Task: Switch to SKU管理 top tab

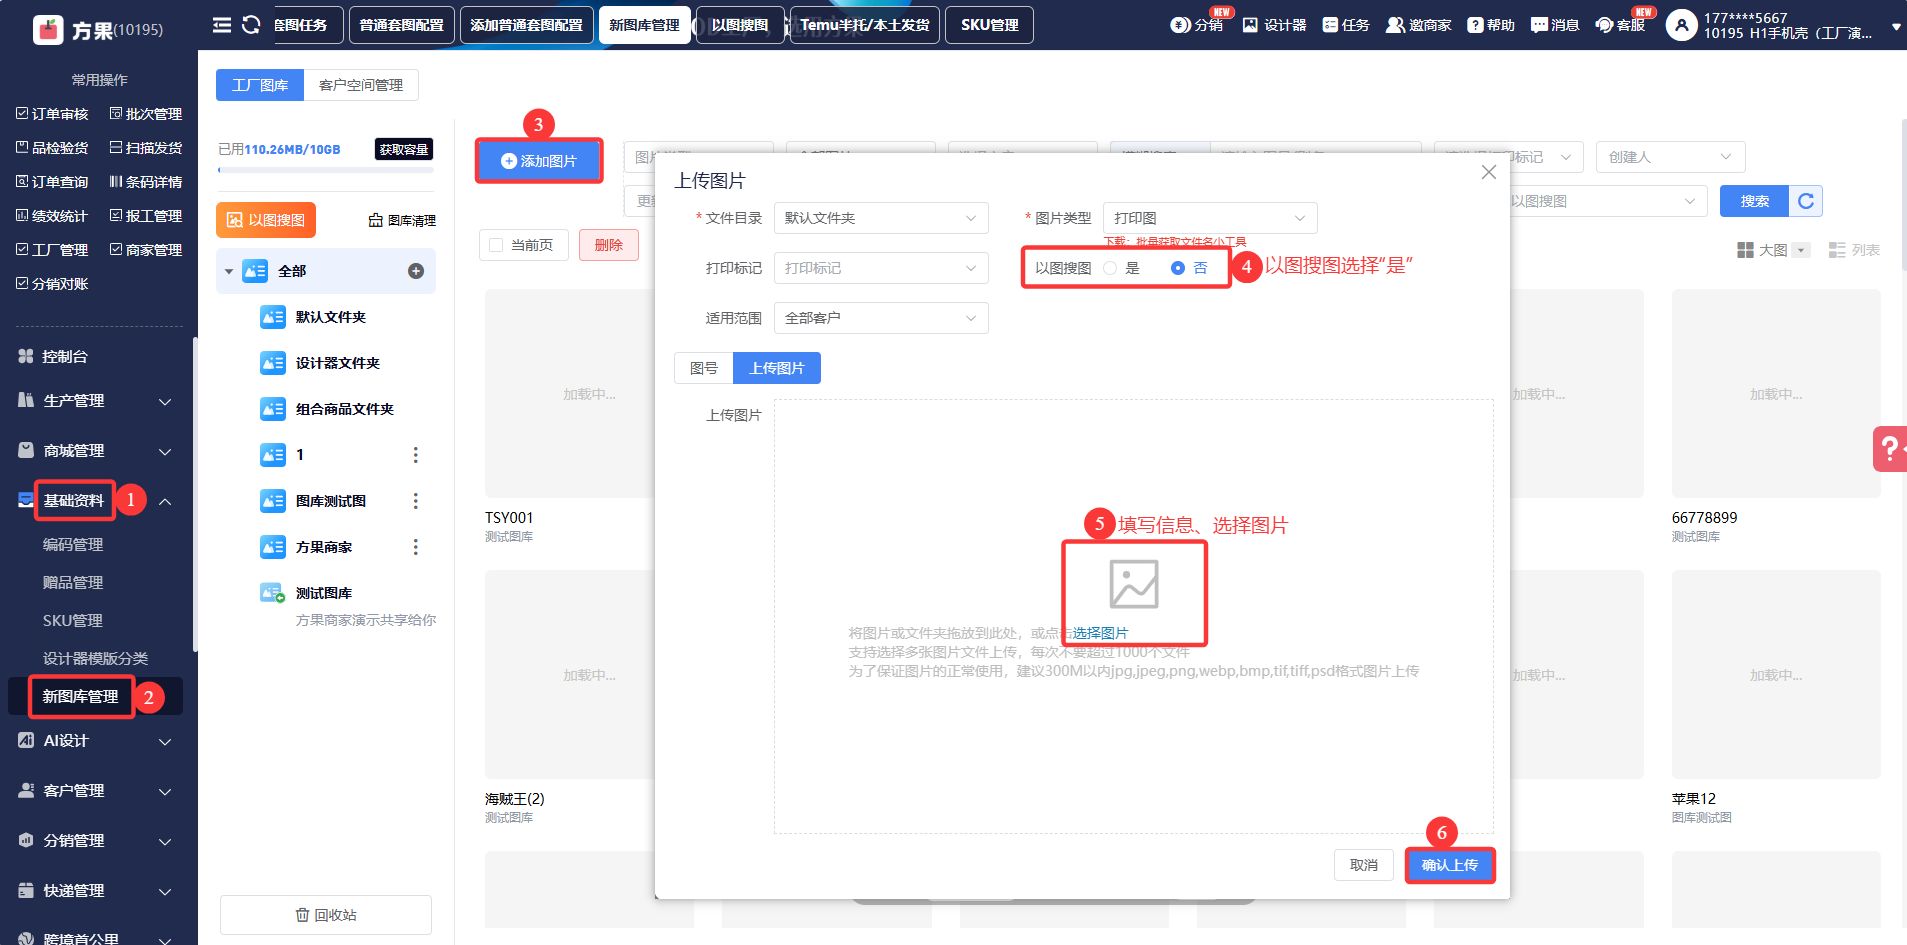Action: click(x=990, y=25)
